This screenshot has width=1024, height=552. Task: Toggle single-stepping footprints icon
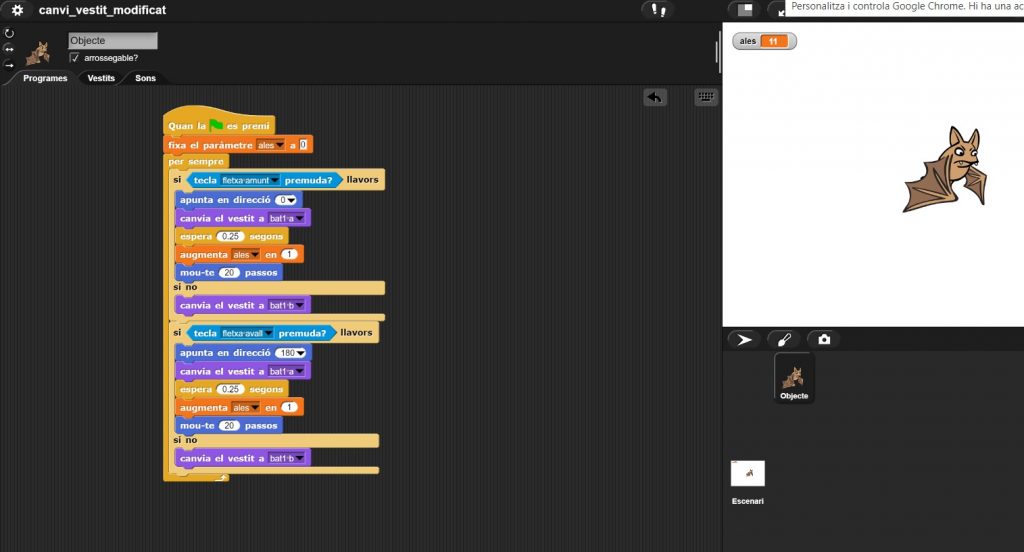[x=657, y=10]
